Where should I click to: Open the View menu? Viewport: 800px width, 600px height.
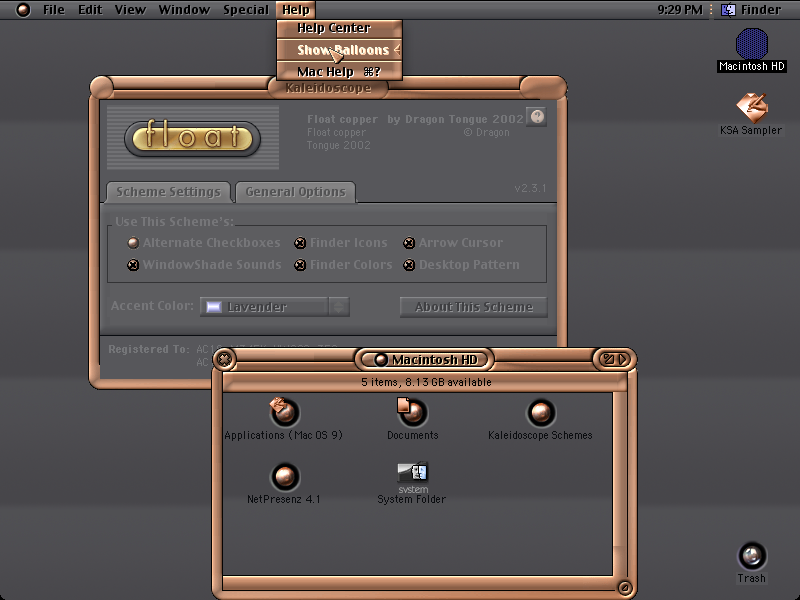tap(130, 10)
